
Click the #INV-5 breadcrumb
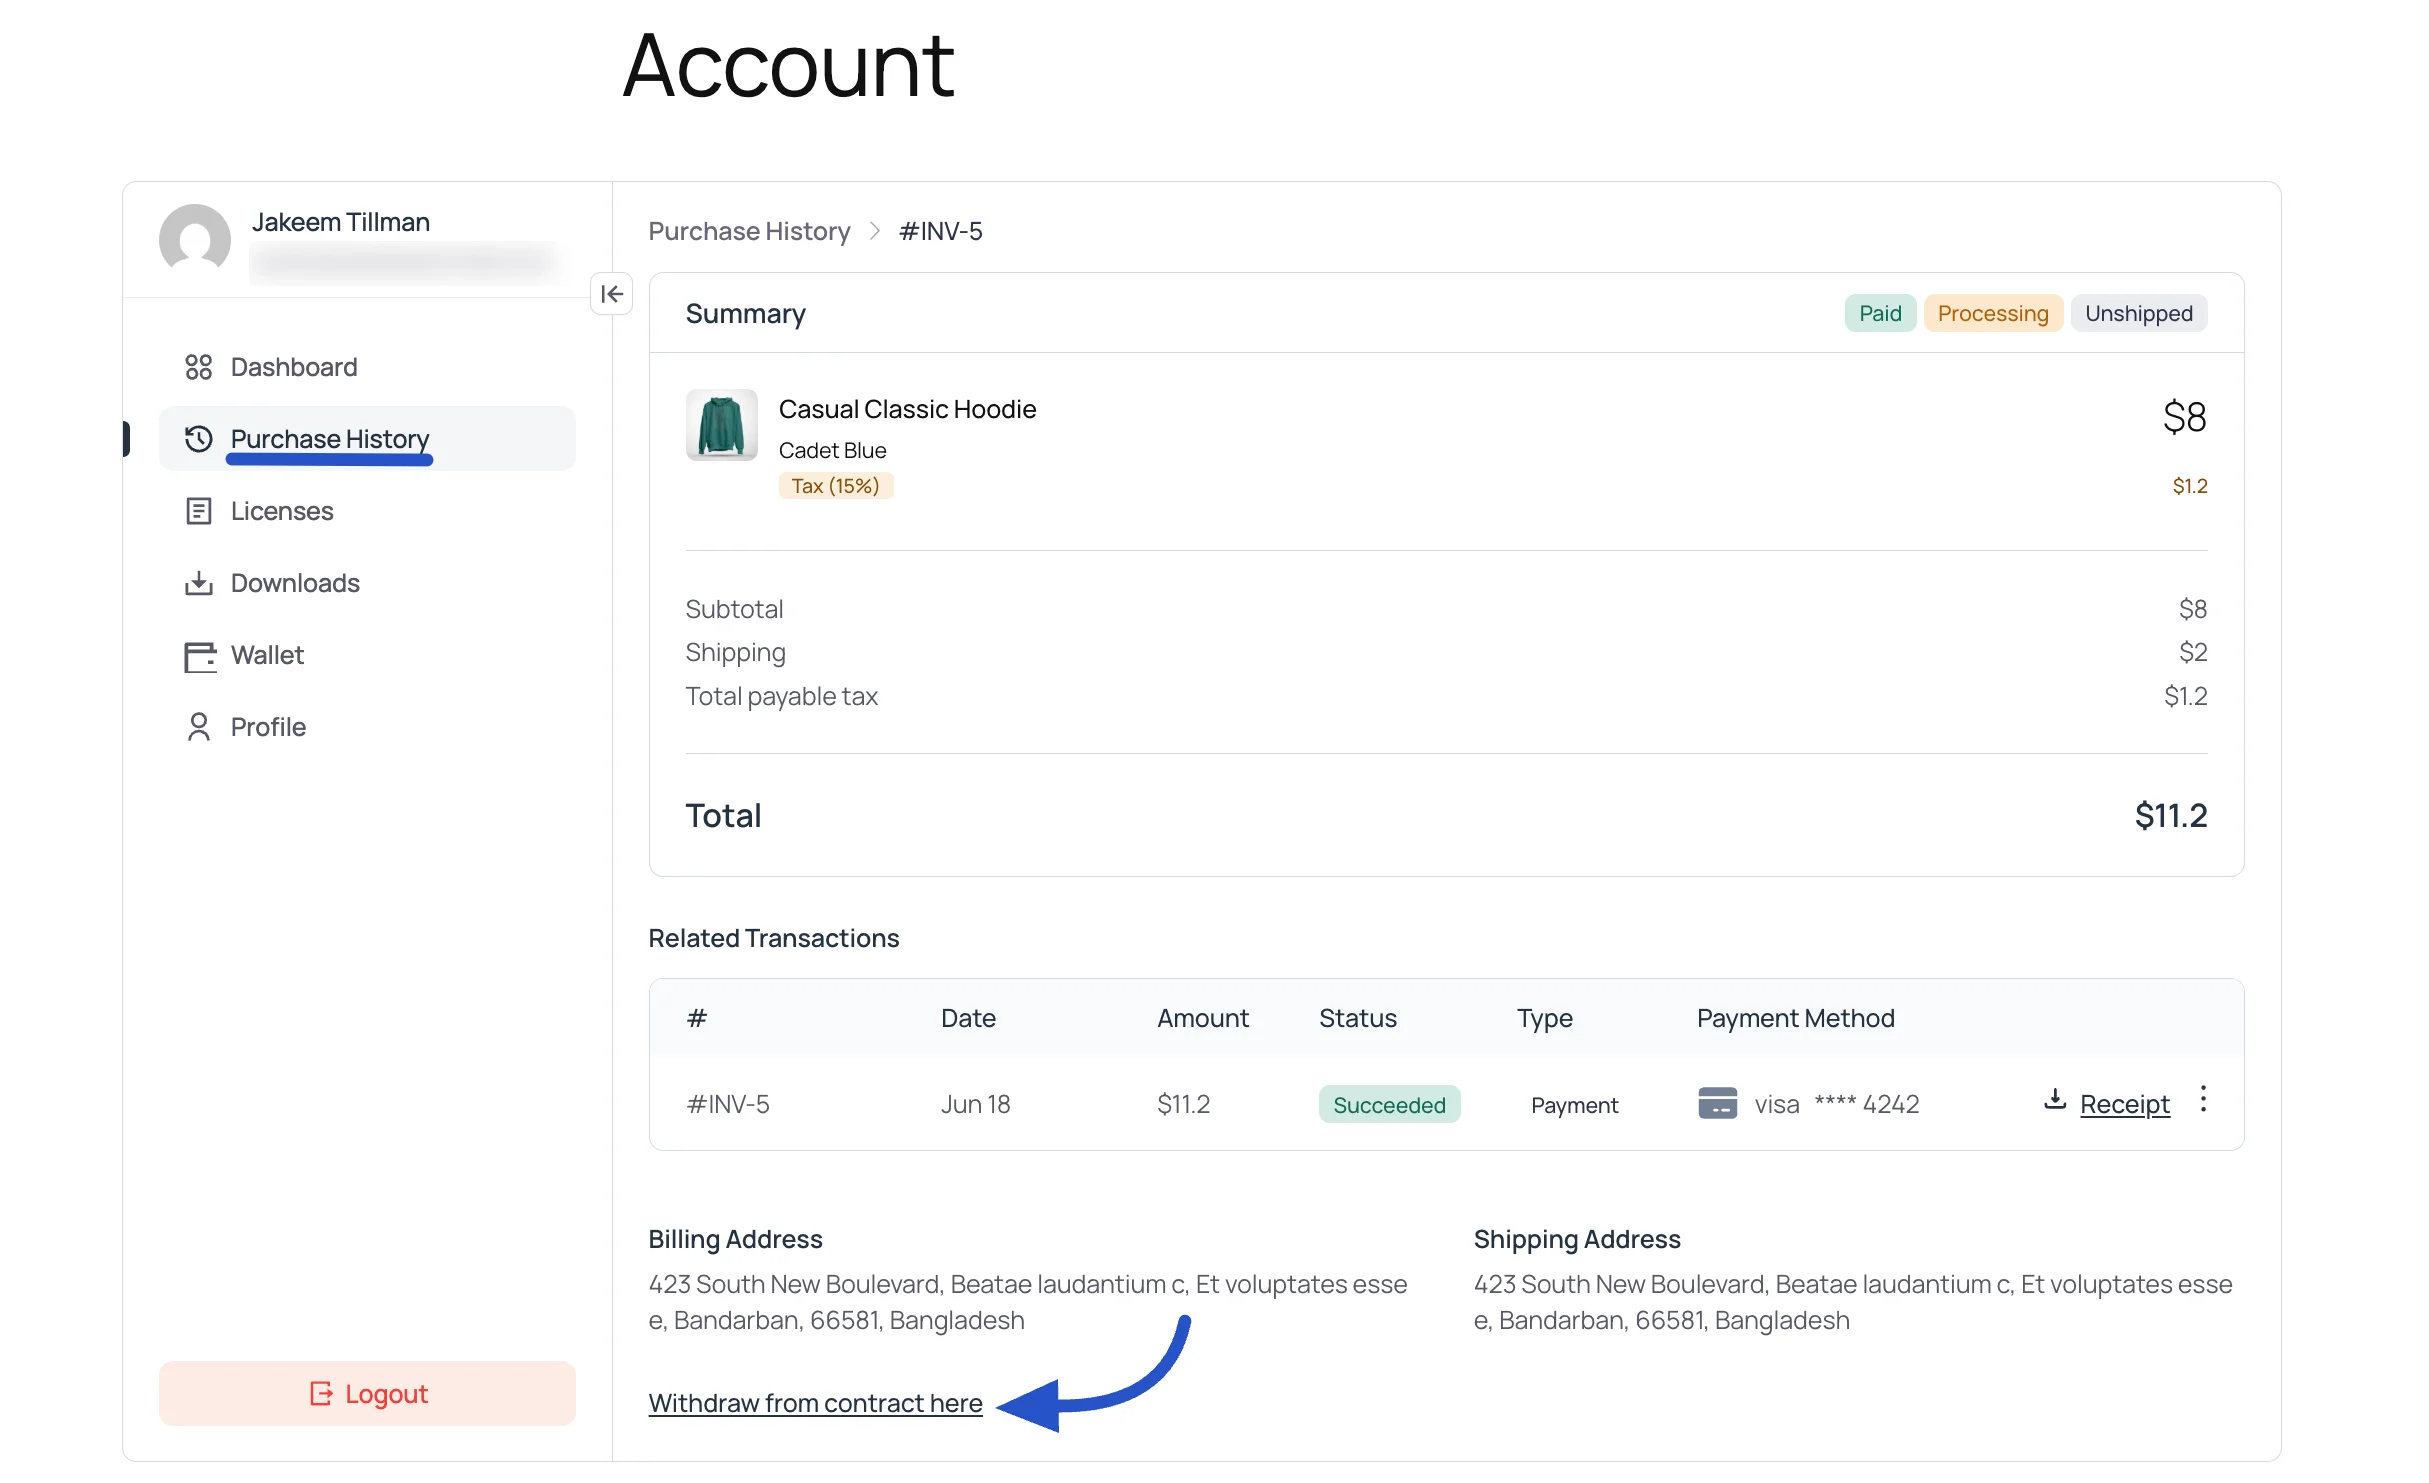click(x=940, y=231)
